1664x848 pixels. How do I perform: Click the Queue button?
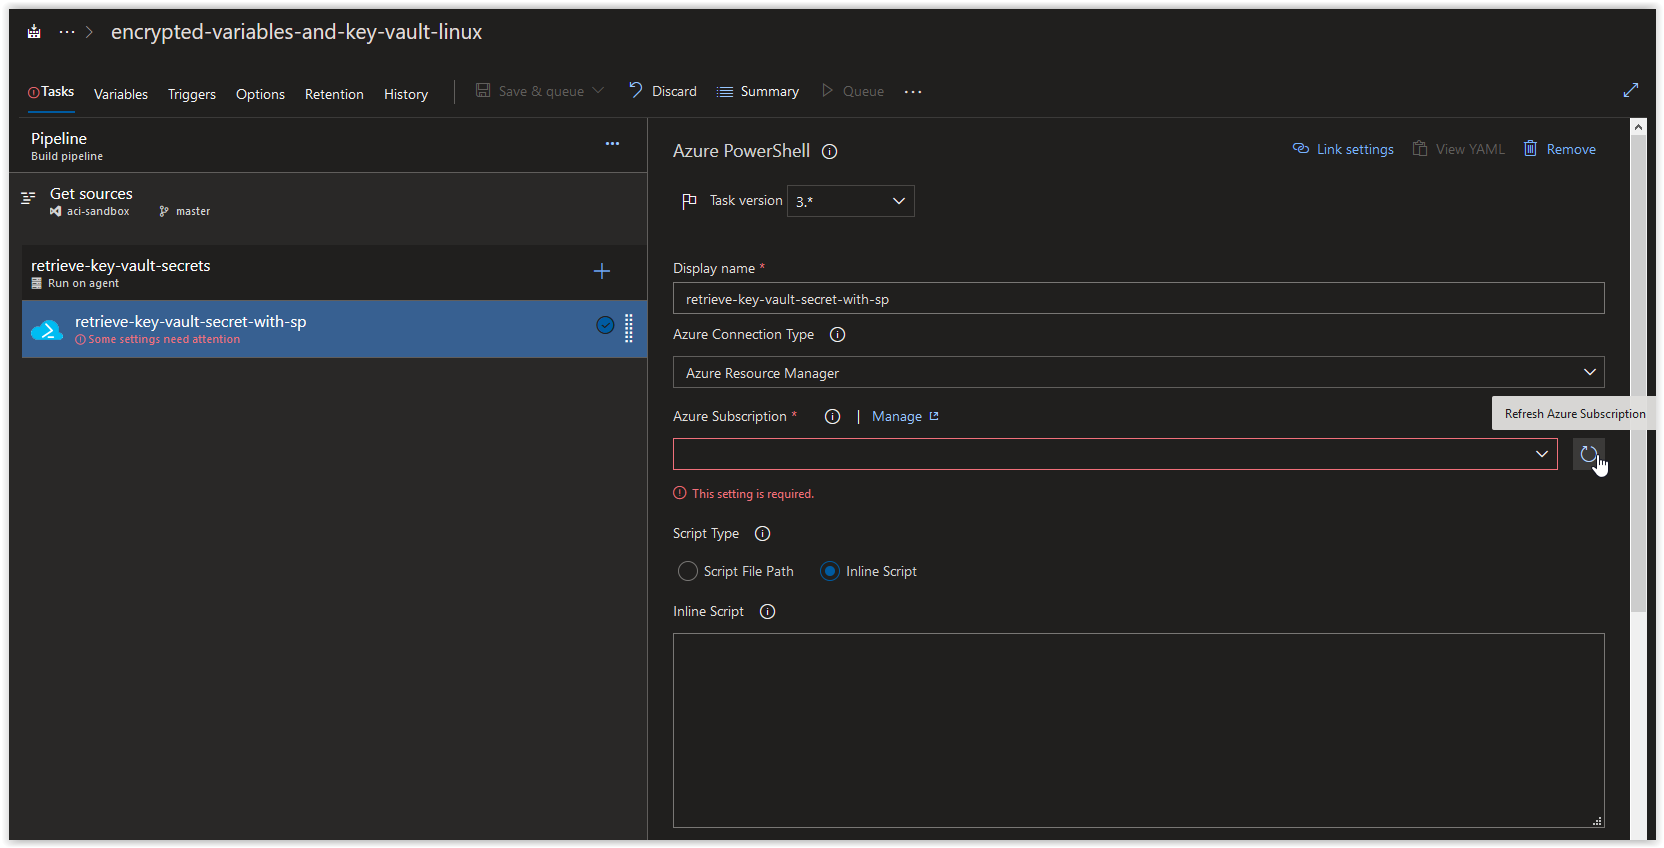pyautogui.click(x=853, y=91)
